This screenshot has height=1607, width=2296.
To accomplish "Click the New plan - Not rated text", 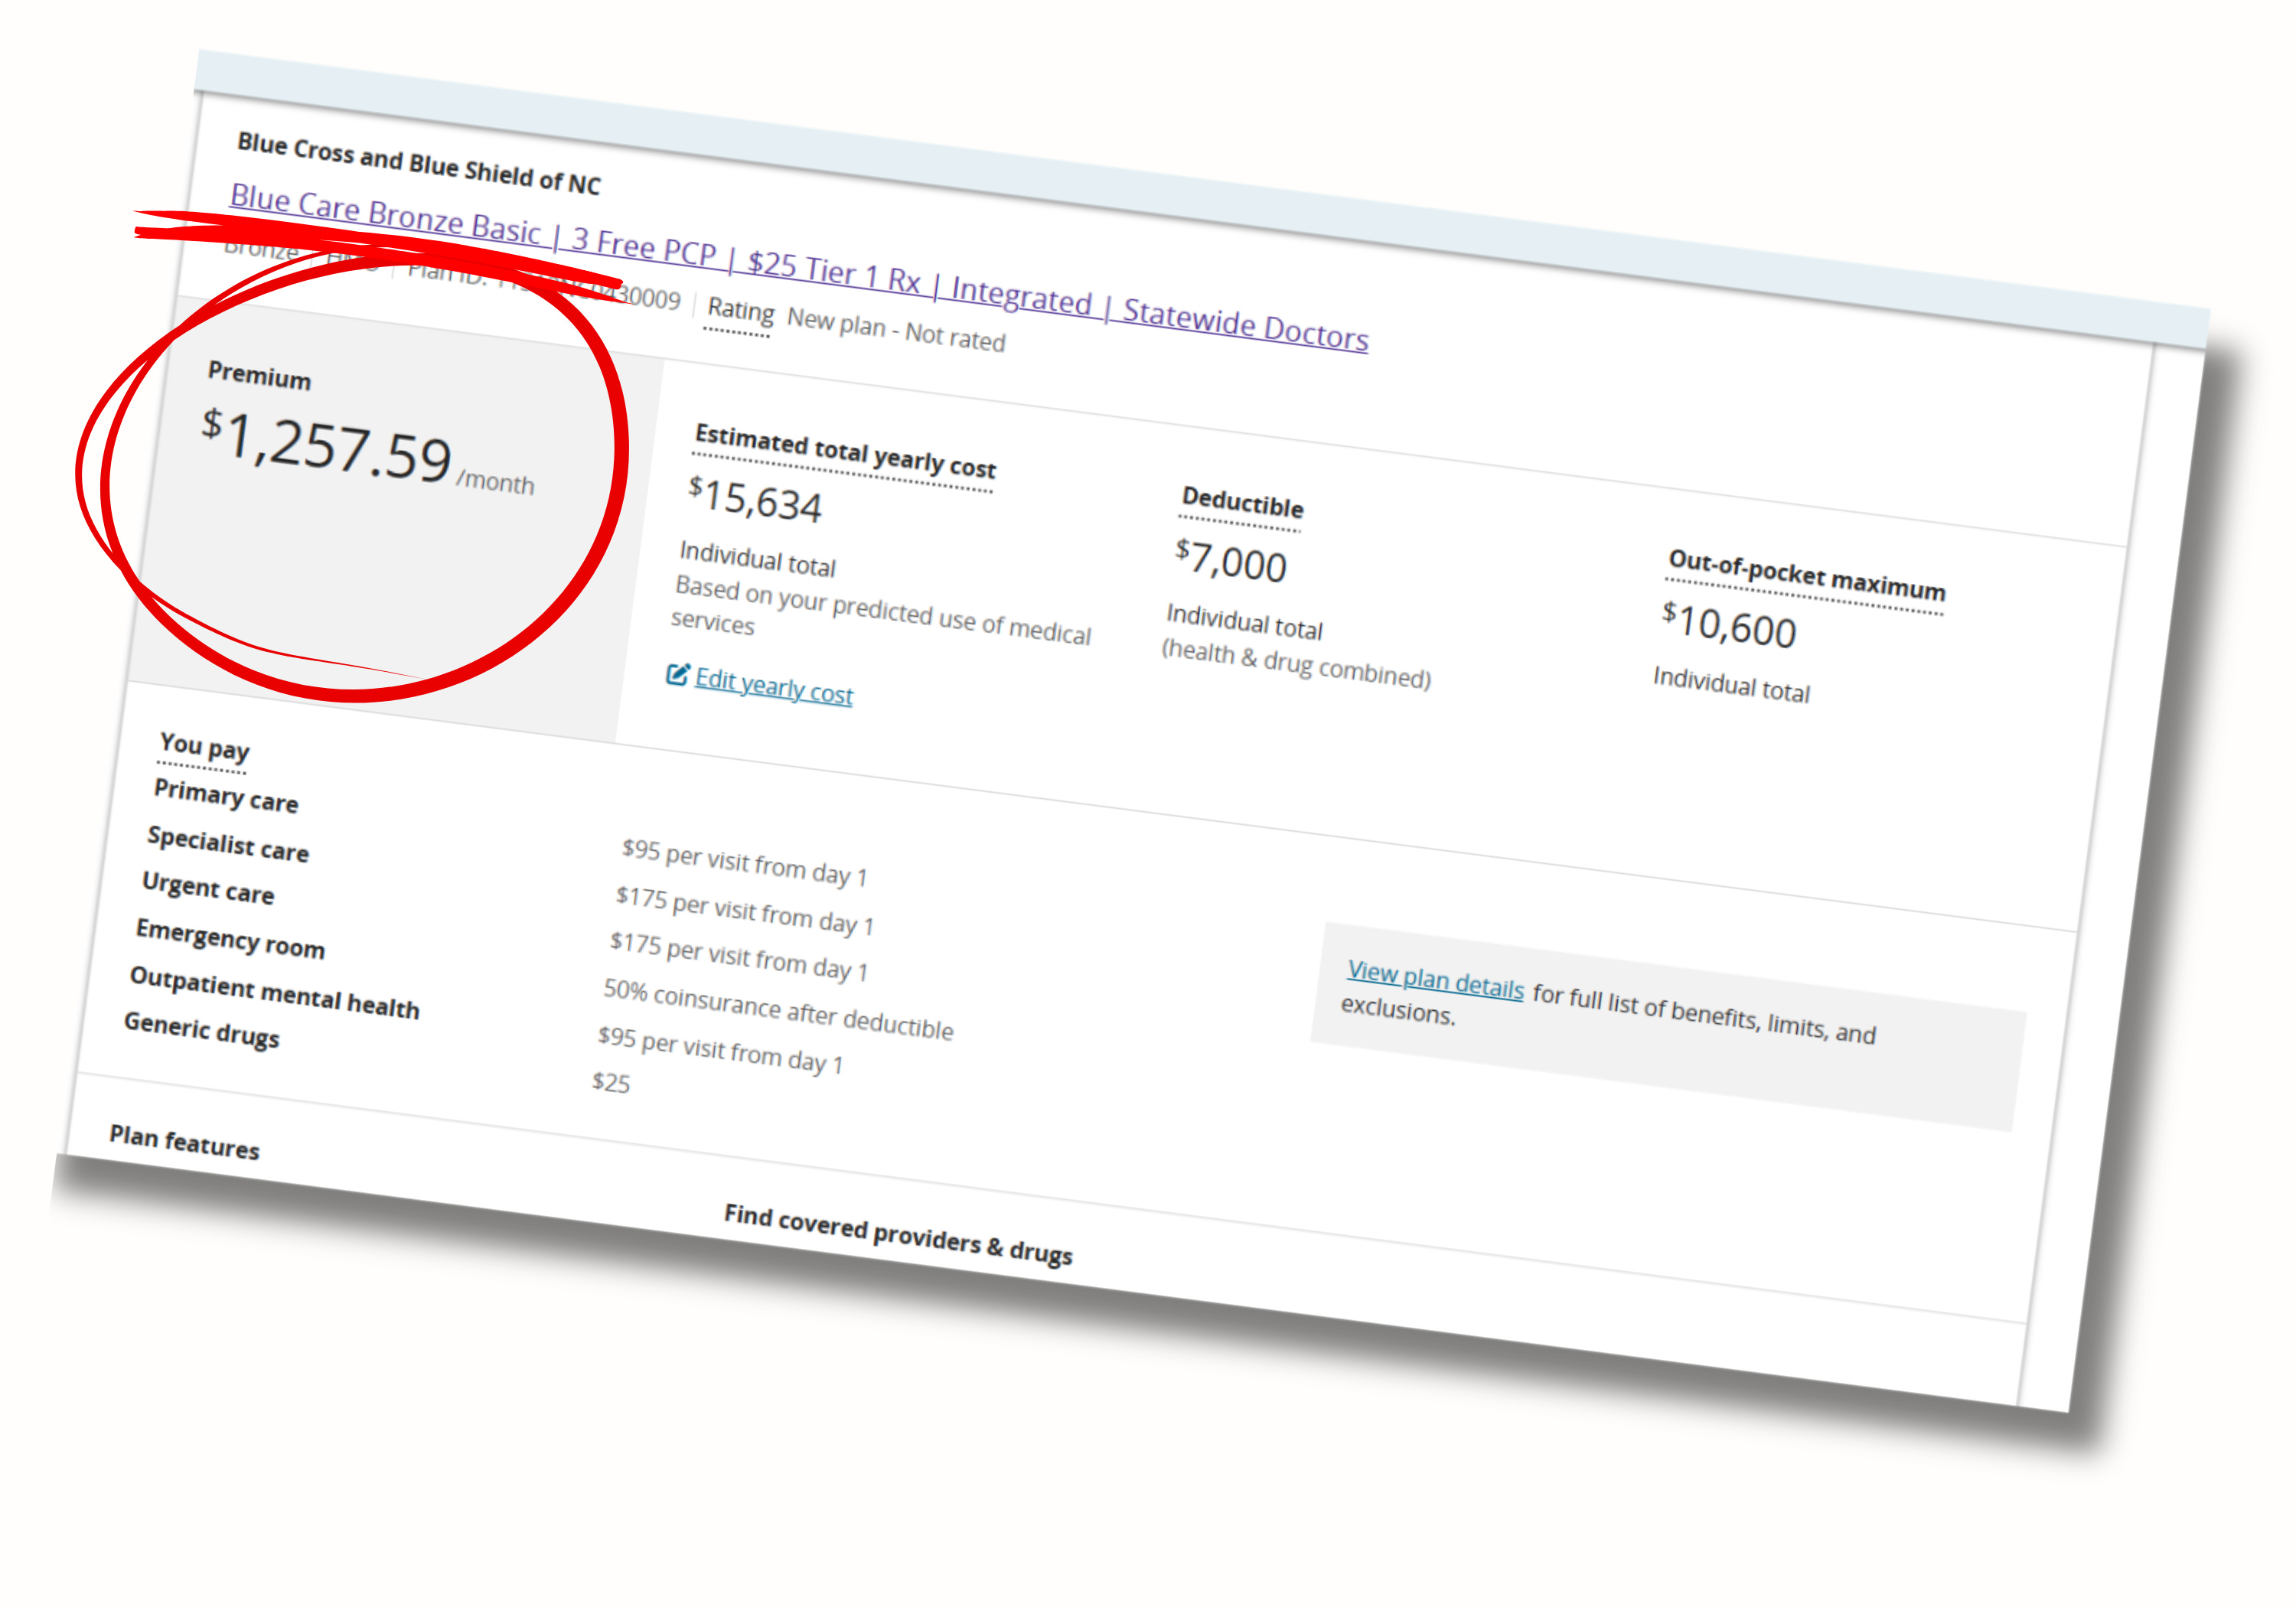I will [x=895, y=330].
